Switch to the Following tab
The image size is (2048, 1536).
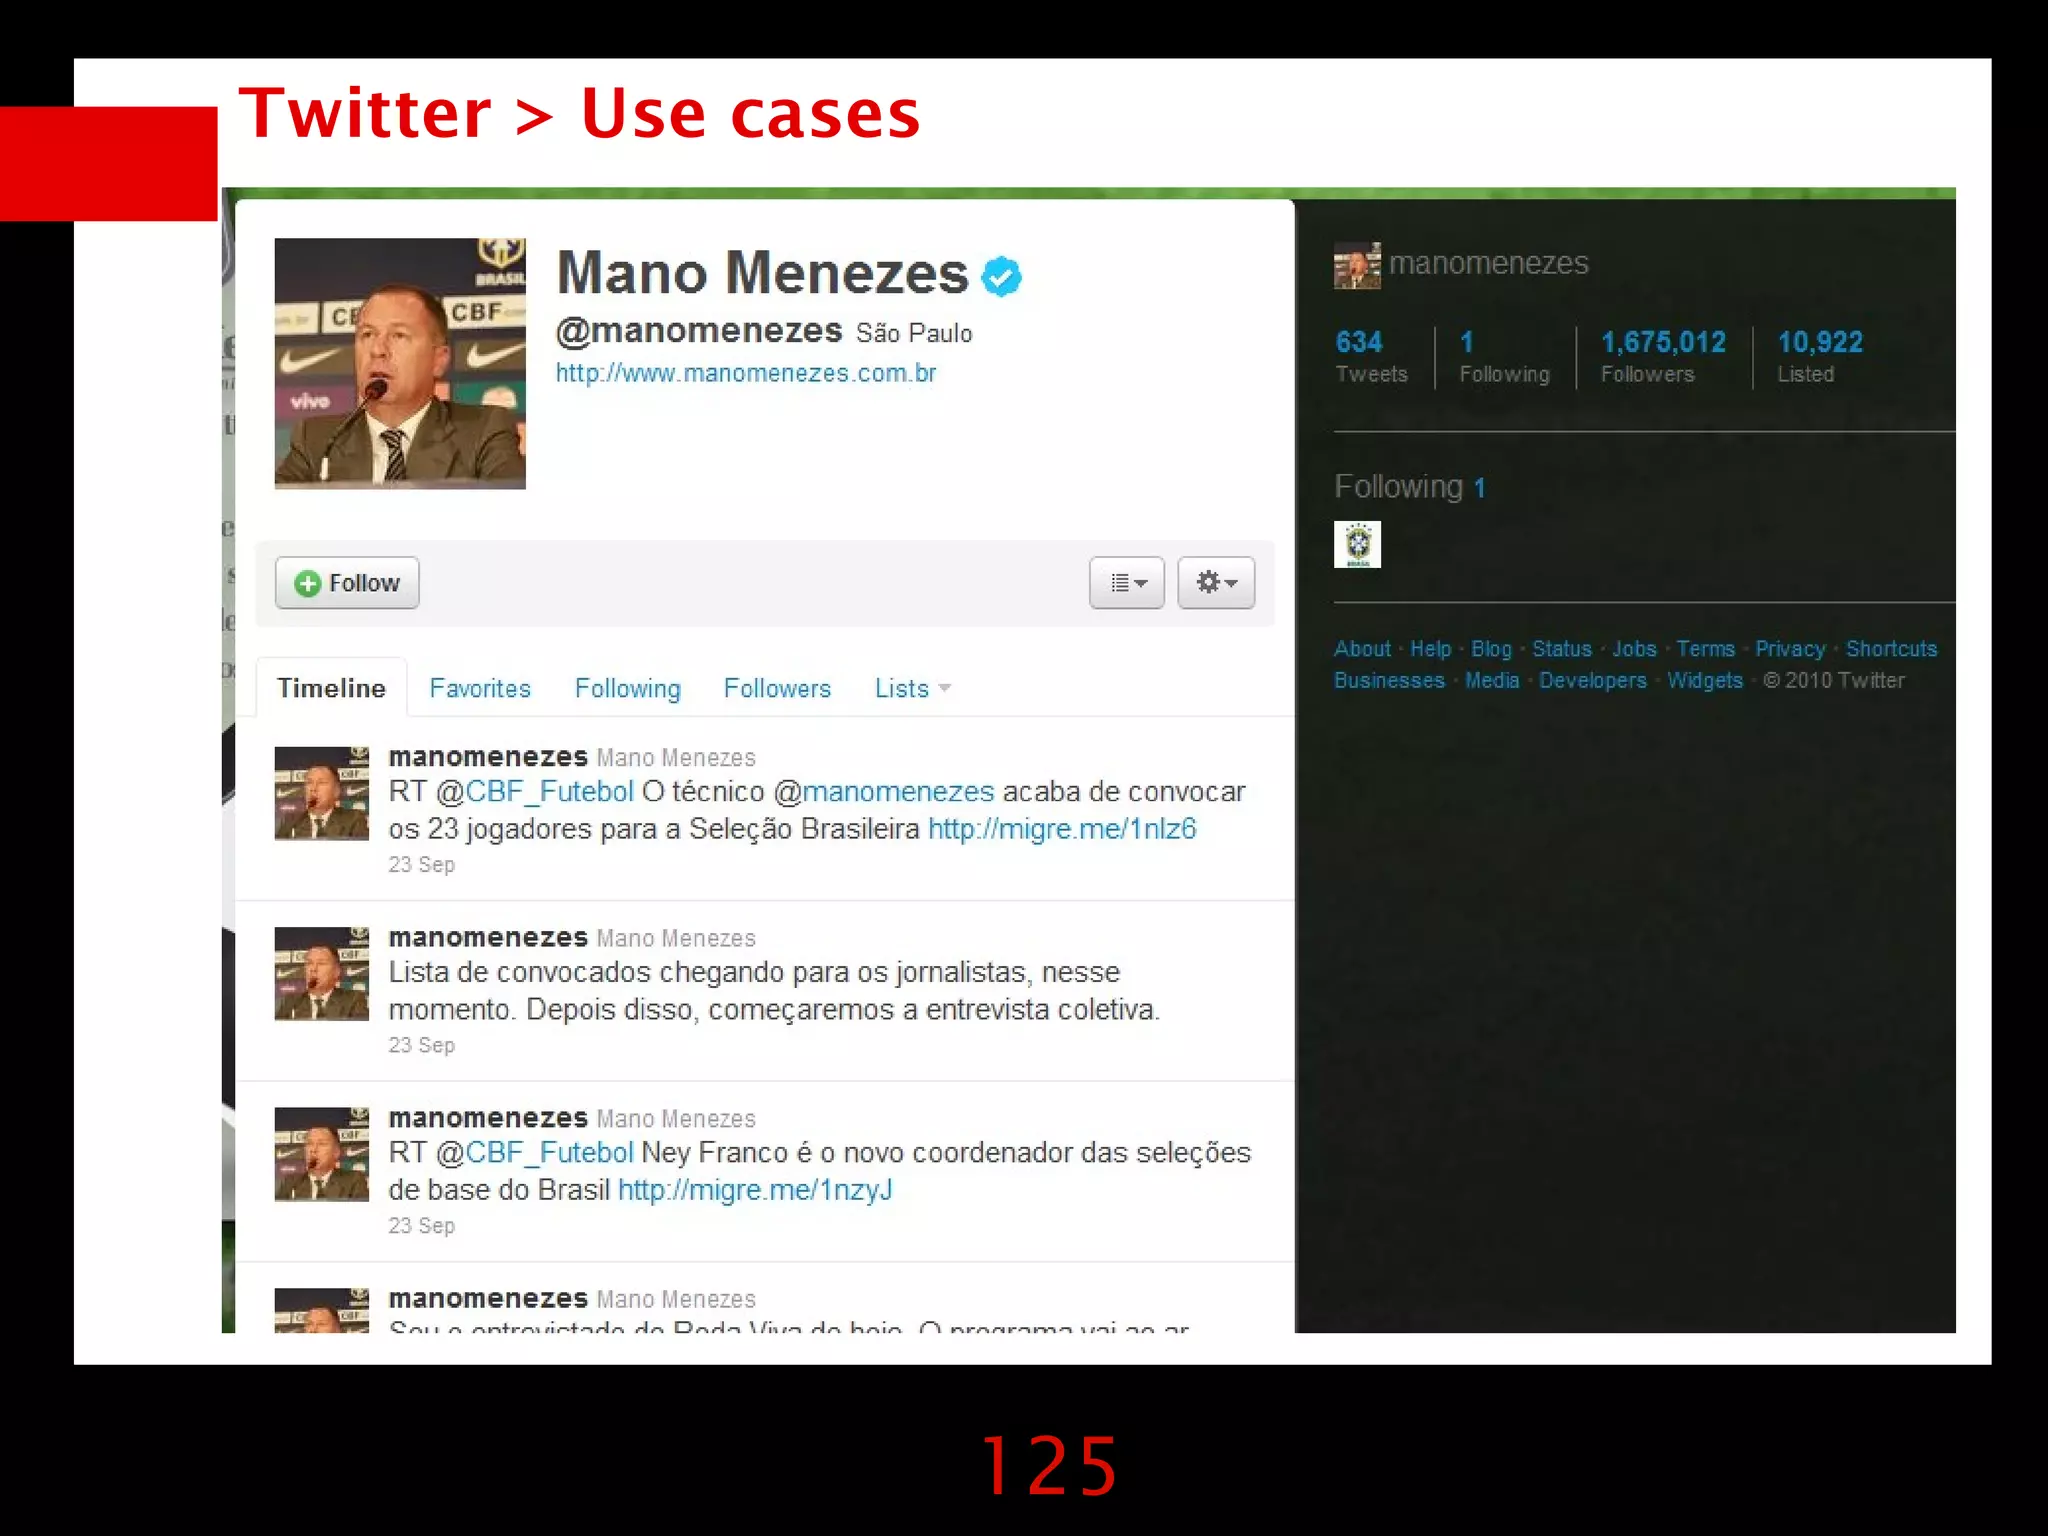point(627,688)
